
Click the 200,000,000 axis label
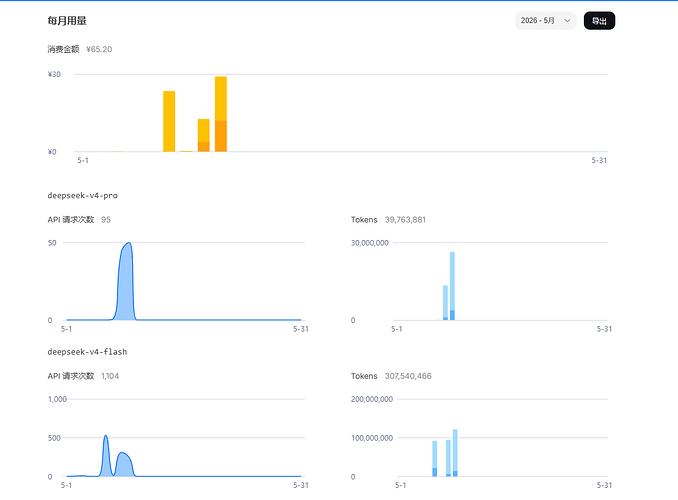click(372, 399)
